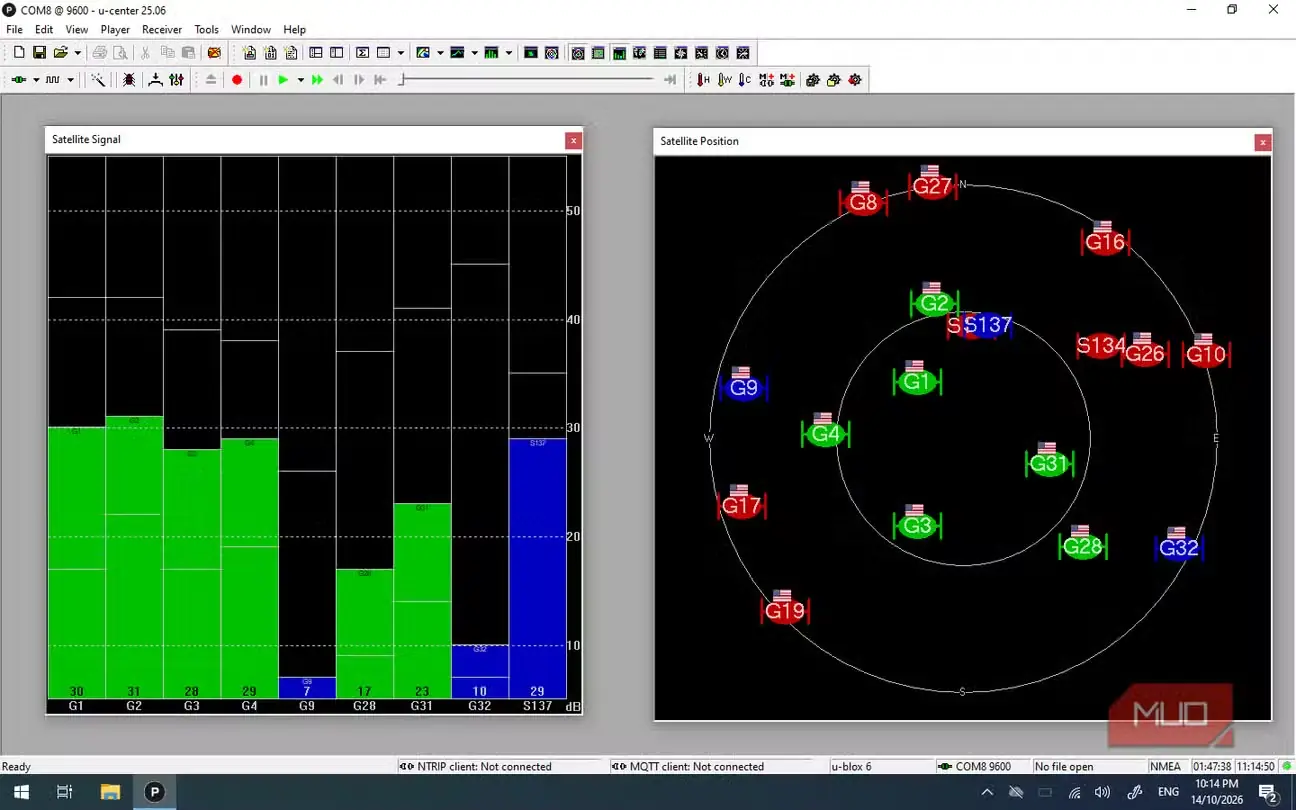Expand the port connection dropdown arrow

pyautogui.click(x=36, y=80)
